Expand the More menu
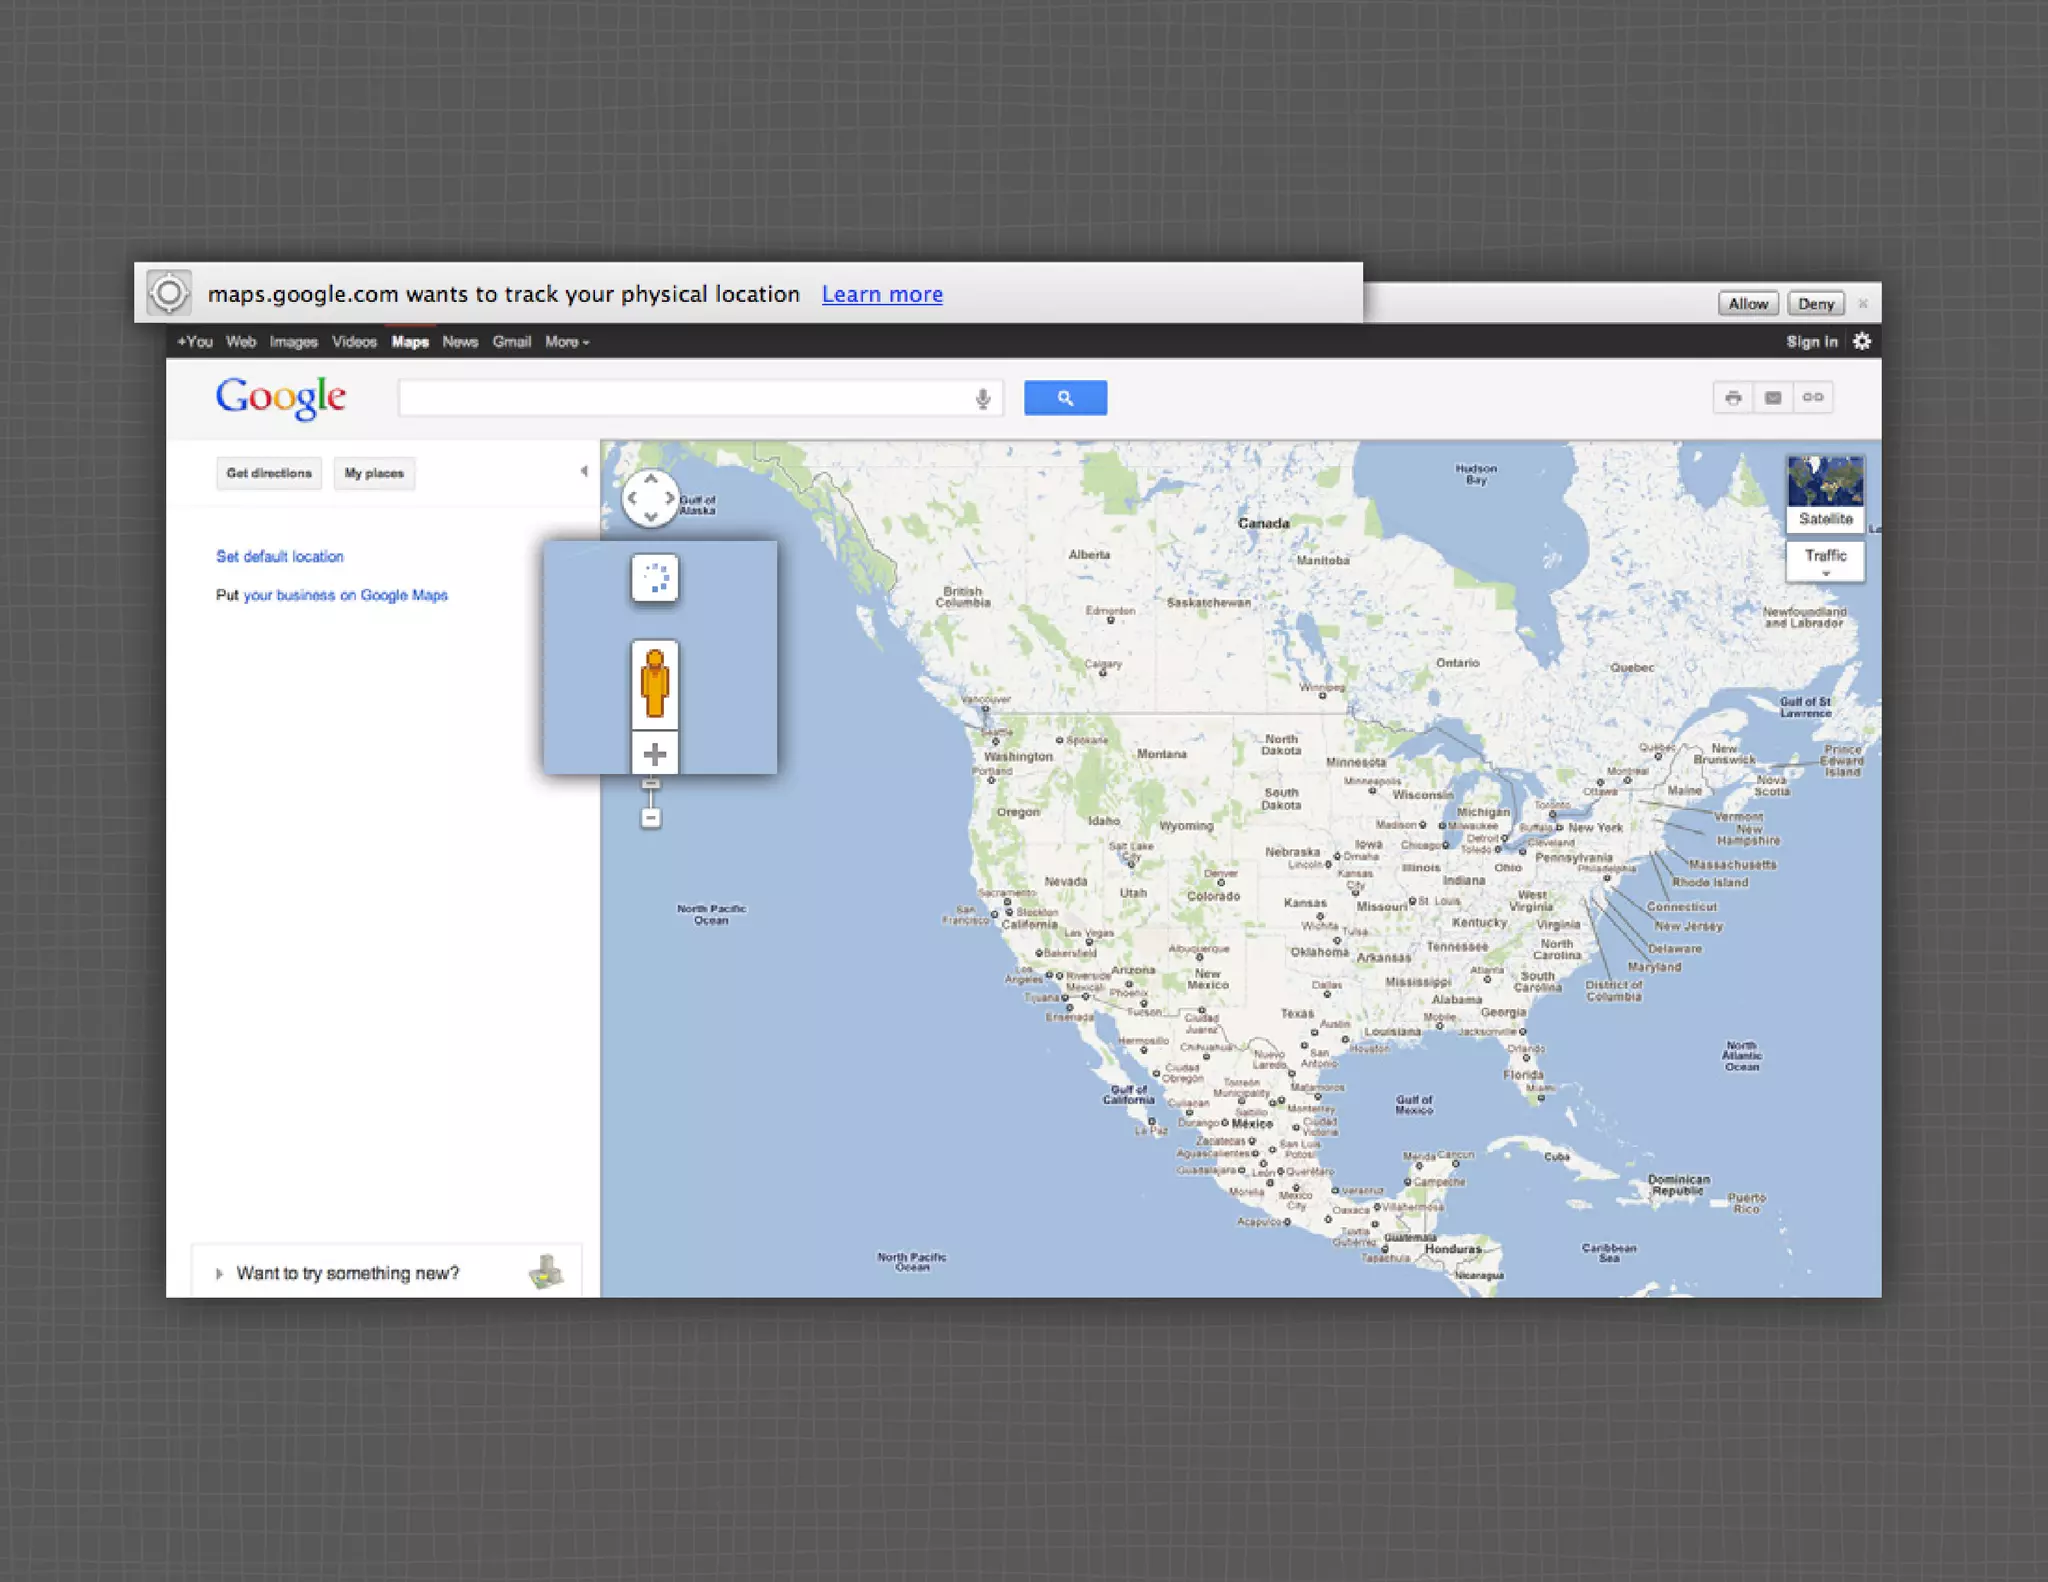Viewport: 2048px width, 1582px height. 567,342
